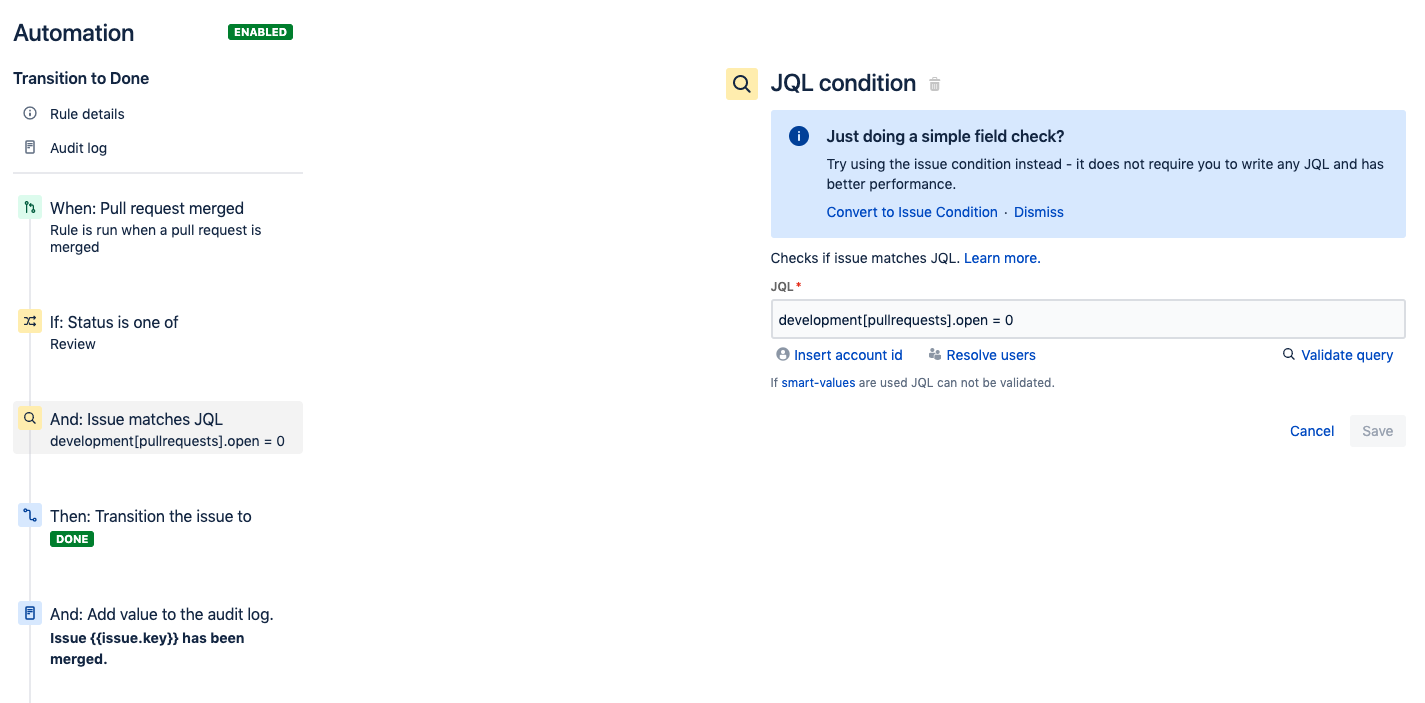The width and height of the screenshot is (1425, 703).
Task: Click the ENABLED status badge
Action: pyautogui.click(x=261, y=32)
